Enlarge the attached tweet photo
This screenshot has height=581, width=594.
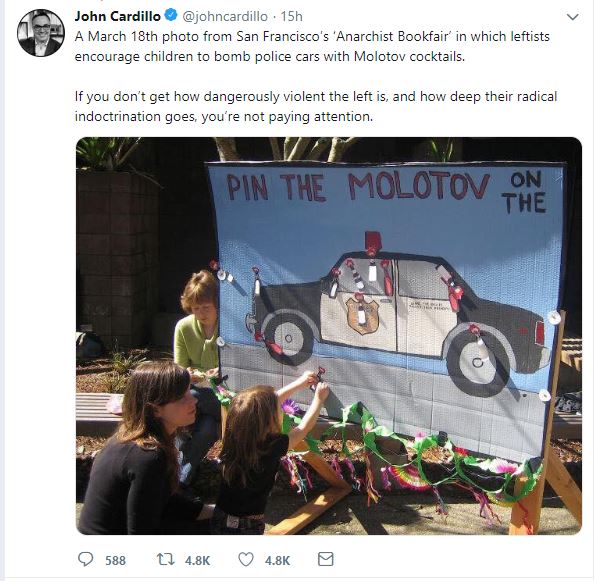point(329,336)
